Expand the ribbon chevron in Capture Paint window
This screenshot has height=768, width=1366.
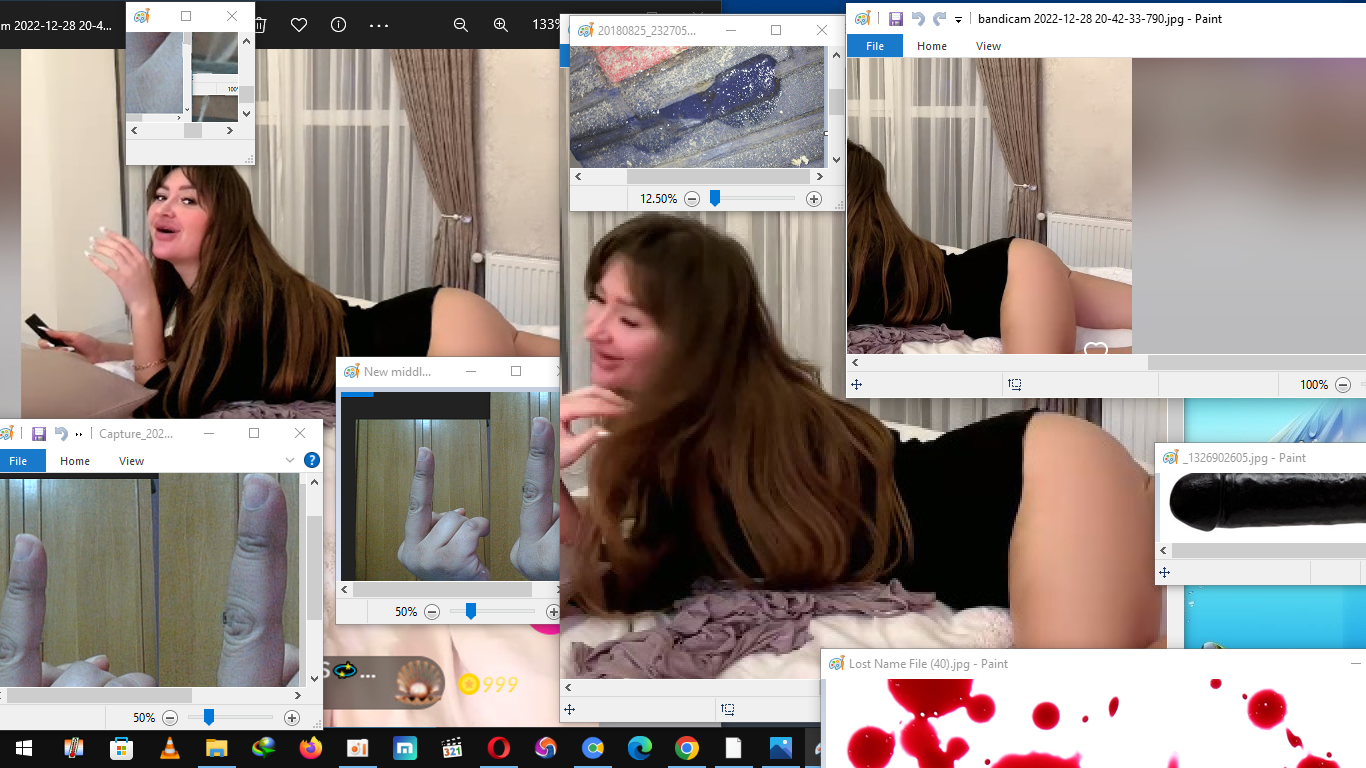[x=290, y=460]
